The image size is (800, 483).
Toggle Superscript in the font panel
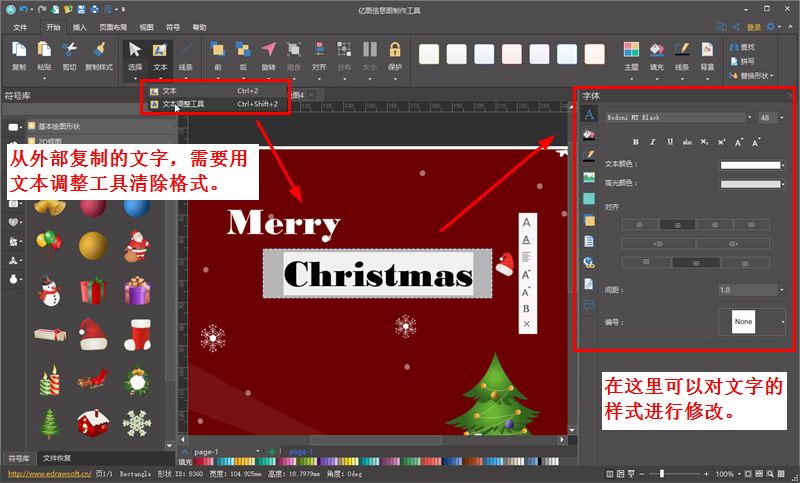(x=721, y=142)
